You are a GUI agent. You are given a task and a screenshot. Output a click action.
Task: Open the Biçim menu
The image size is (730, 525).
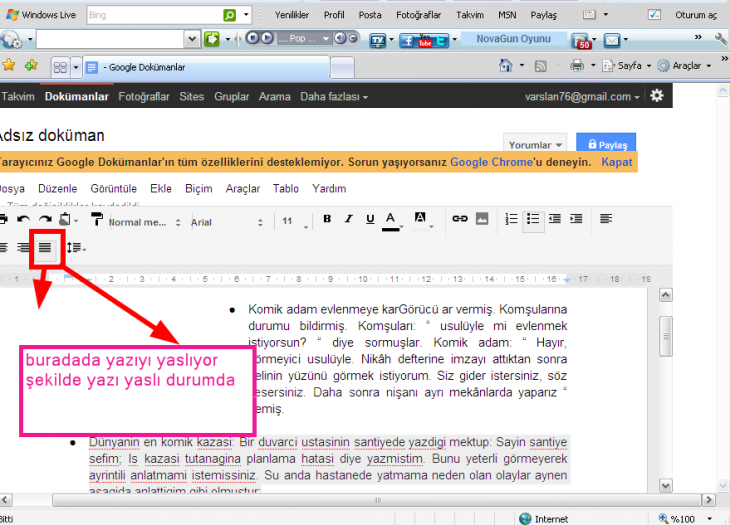click(199, 189)
